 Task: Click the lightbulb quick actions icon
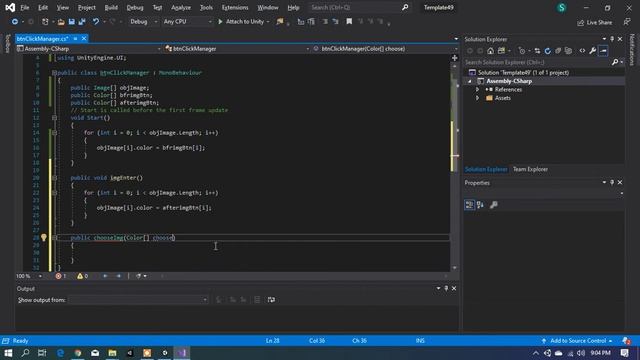[44, 238]
